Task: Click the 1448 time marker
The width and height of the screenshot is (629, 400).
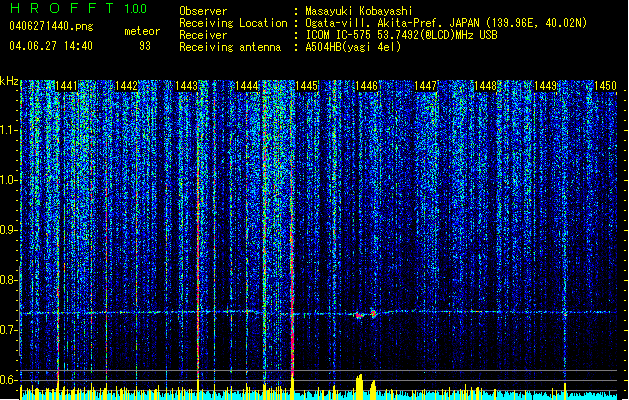Action: pyautogui.click(x=485, y=86)
